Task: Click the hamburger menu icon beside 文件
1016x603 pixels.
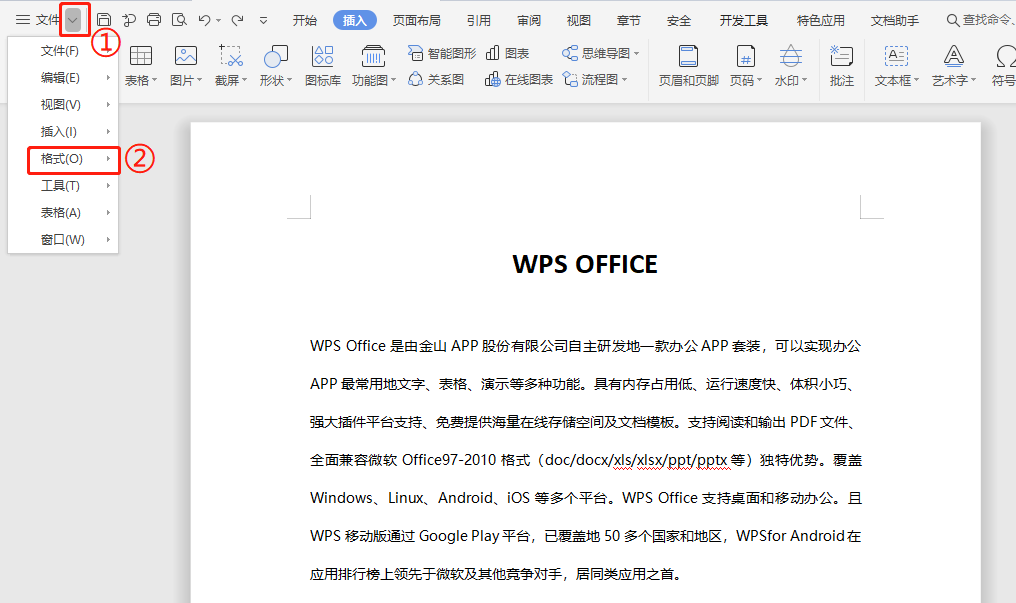Action: pos(23,20)
